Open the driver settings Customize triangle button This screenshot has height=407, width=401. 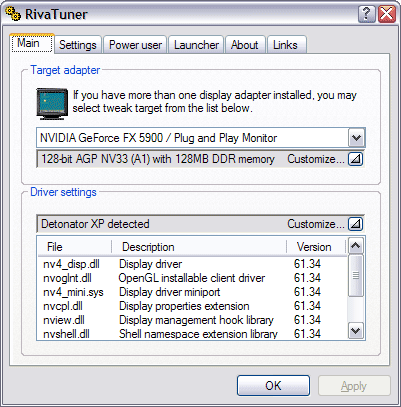coord(355,224)
